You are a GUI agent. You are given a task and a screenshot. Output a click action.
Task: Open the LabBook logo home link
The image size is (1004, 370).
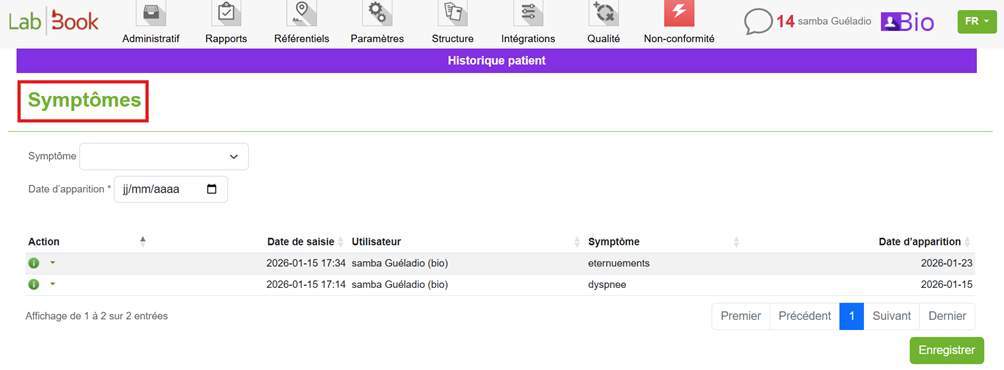coord(54,22)
